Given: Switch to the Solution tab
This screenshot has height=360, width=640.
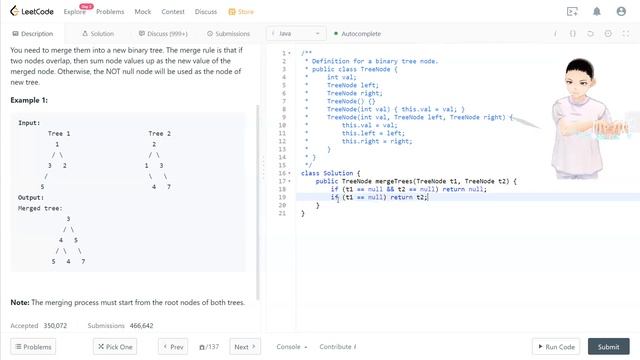Looking at the screenshot, I should tap(98, 34).
